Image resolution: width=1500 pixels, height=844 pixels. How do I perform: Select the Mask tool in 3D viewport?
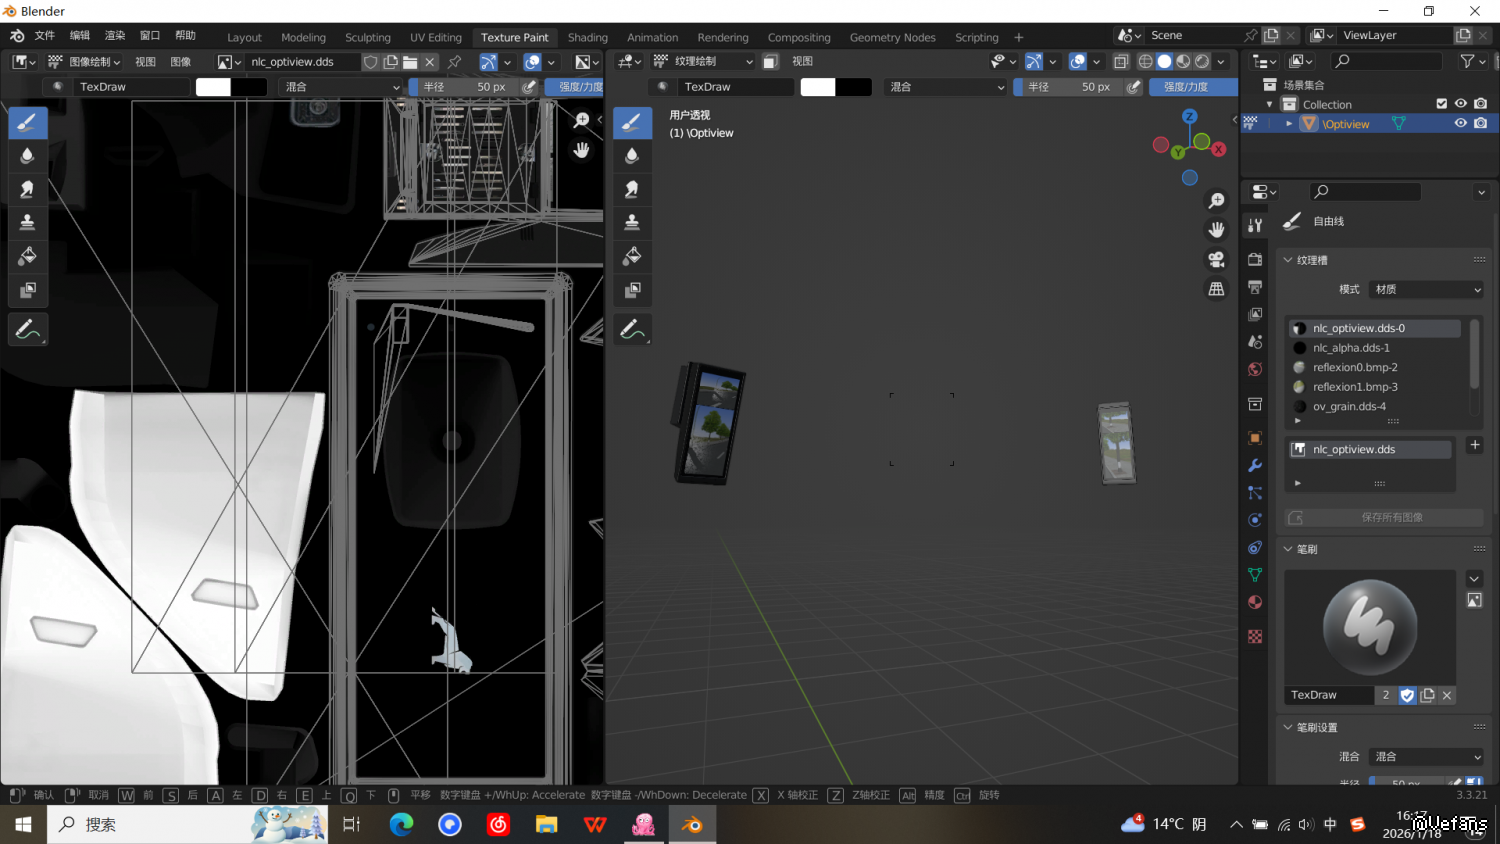click(x=632, y=290)
